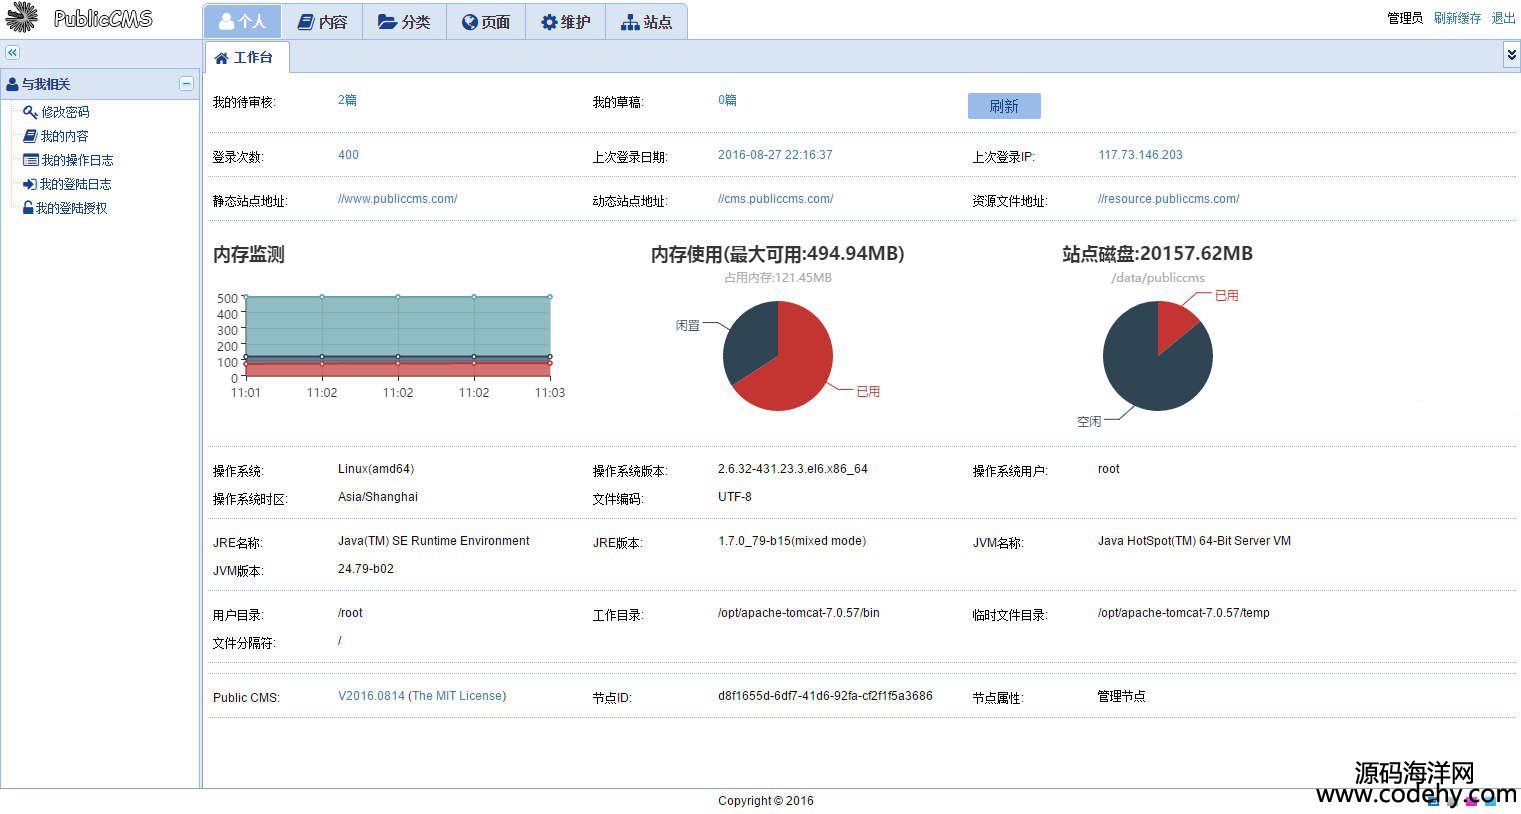The height and width of the screenshot is (814, 1521).
Task: Click the 站点磁盘:20157.62MB heading
Action: click(1157, 254)
